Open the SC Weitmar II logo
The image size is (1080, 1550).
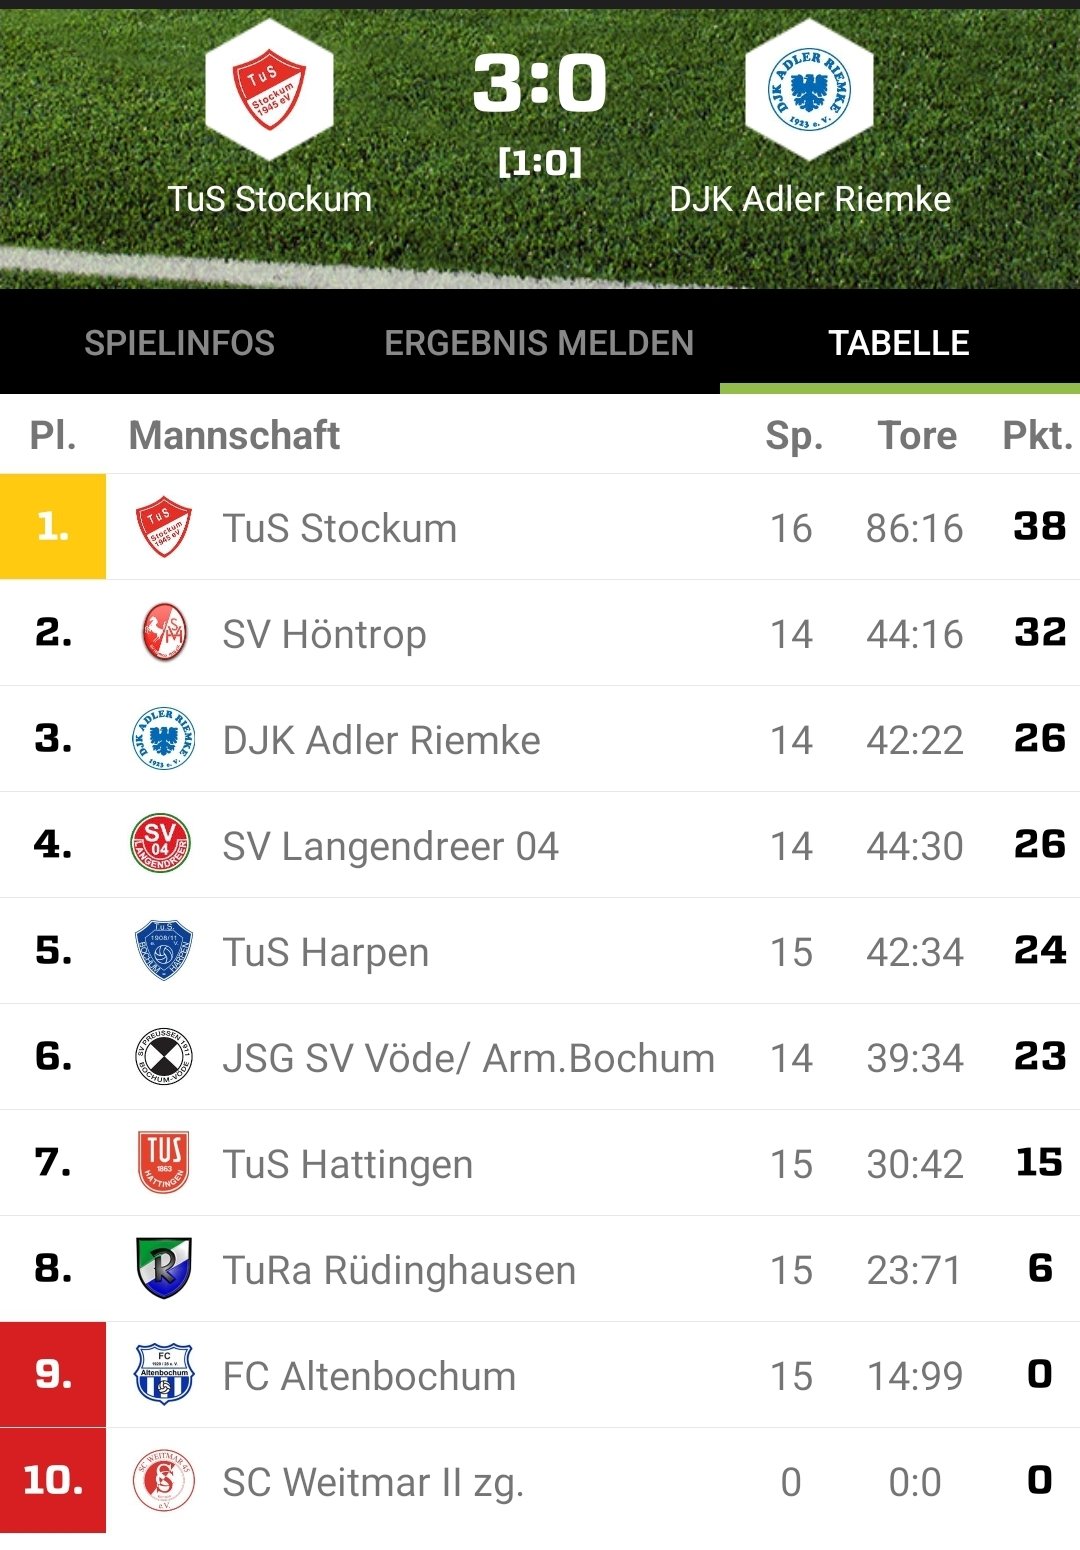163,1480
